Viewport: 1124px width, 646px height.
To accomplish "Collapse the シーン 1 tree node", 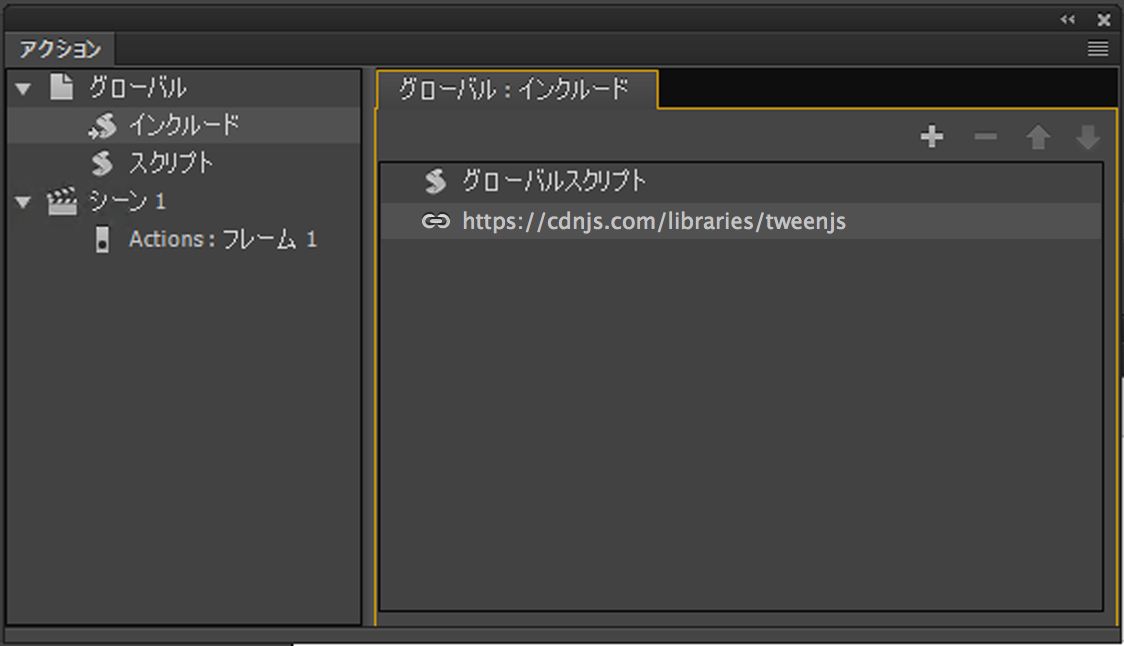I will click(x=23, y=202).
